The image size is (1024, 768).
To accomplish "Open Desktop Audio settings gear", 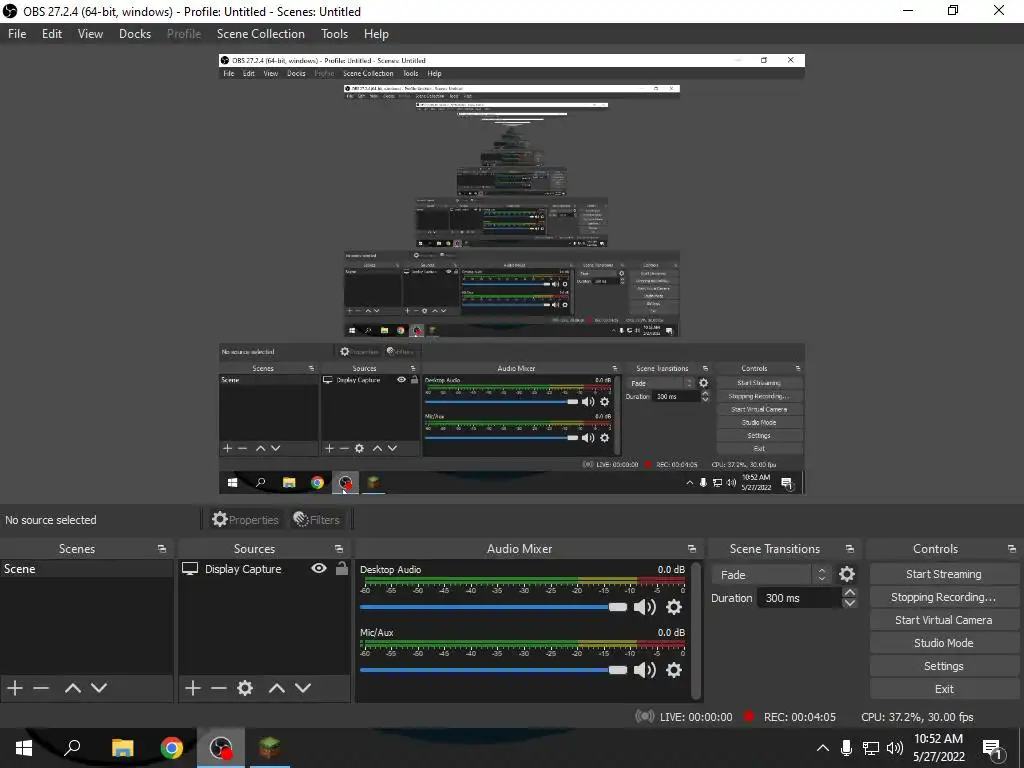I will (x=674, y=607).
